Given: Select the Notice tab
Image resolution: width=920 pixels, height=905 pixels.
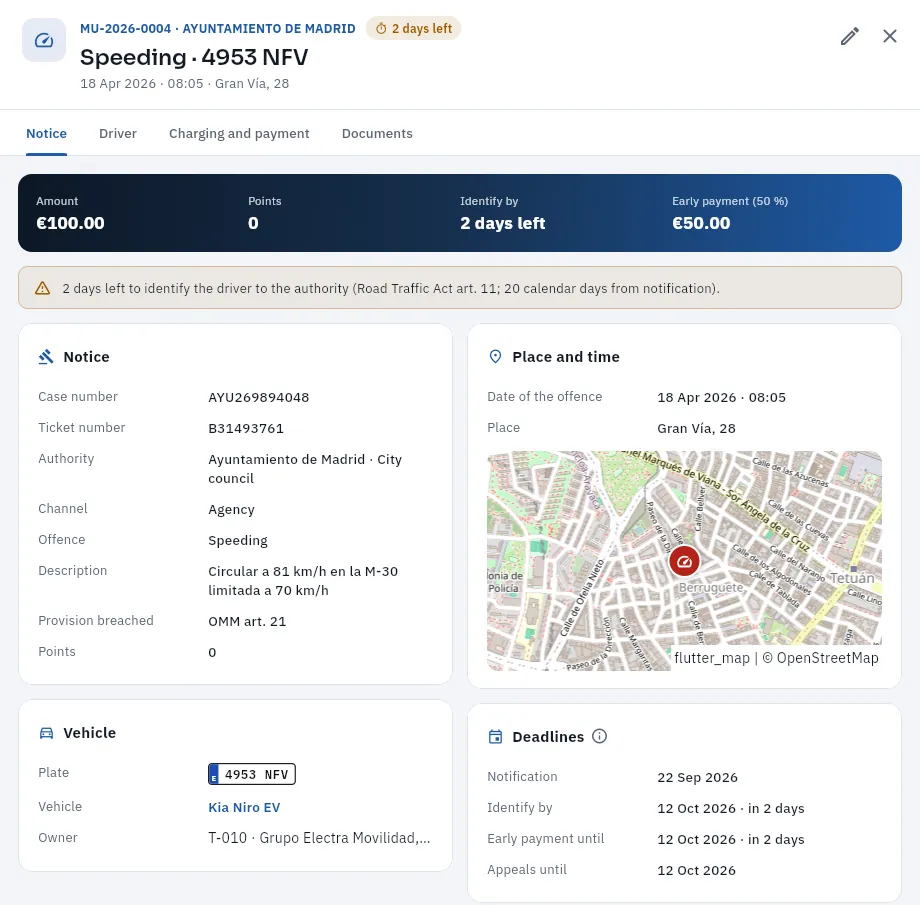Looking at the screenshot, I should pos(46,134).
